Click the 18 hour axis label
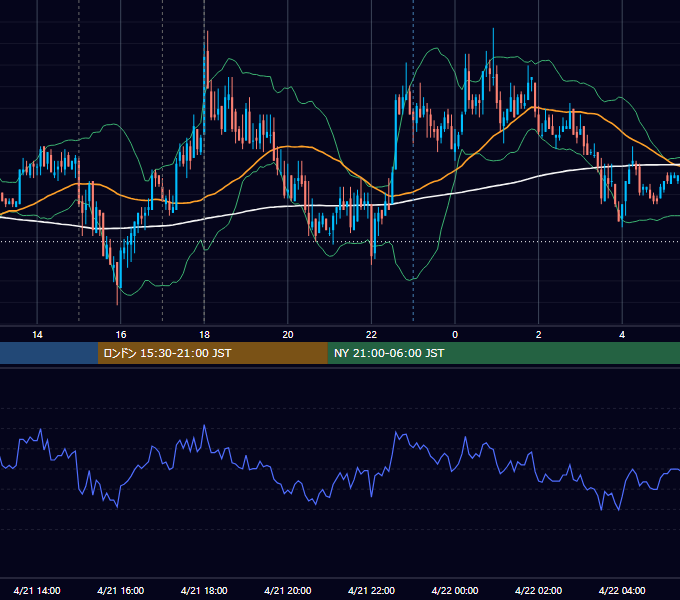680x600 pixels. [x=204, y=335]
